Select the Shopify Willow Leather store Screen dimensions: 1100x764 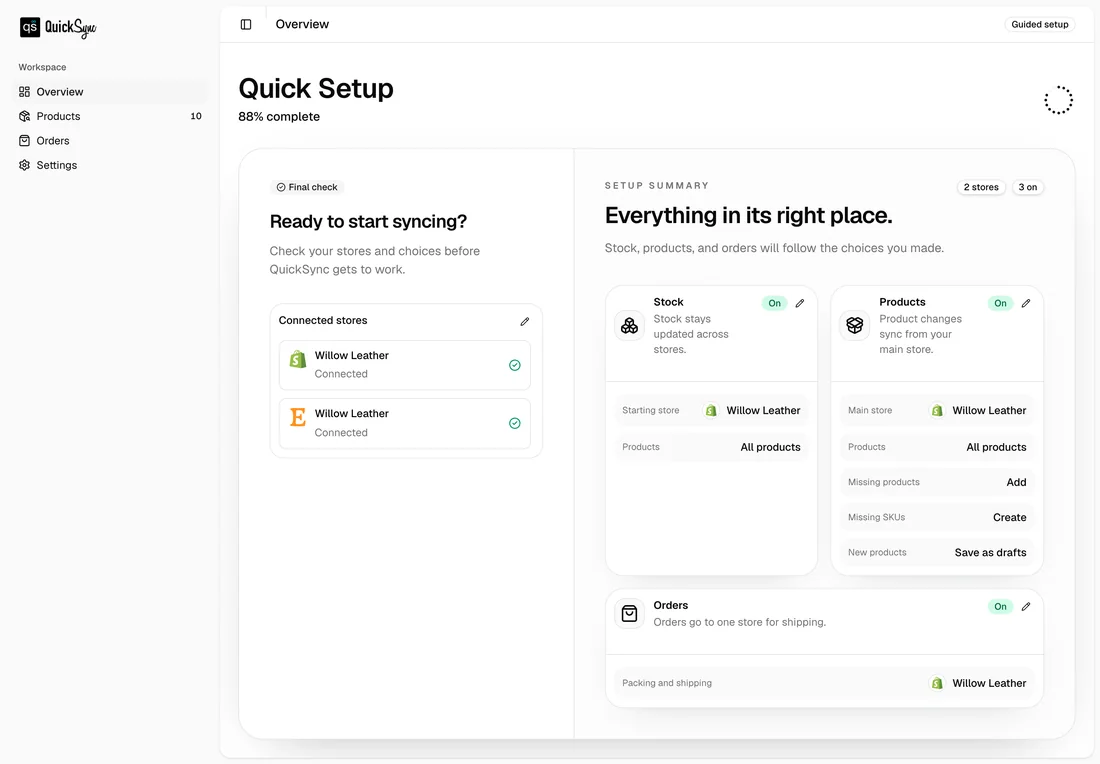pyautogui.click(x=405, y=365)
